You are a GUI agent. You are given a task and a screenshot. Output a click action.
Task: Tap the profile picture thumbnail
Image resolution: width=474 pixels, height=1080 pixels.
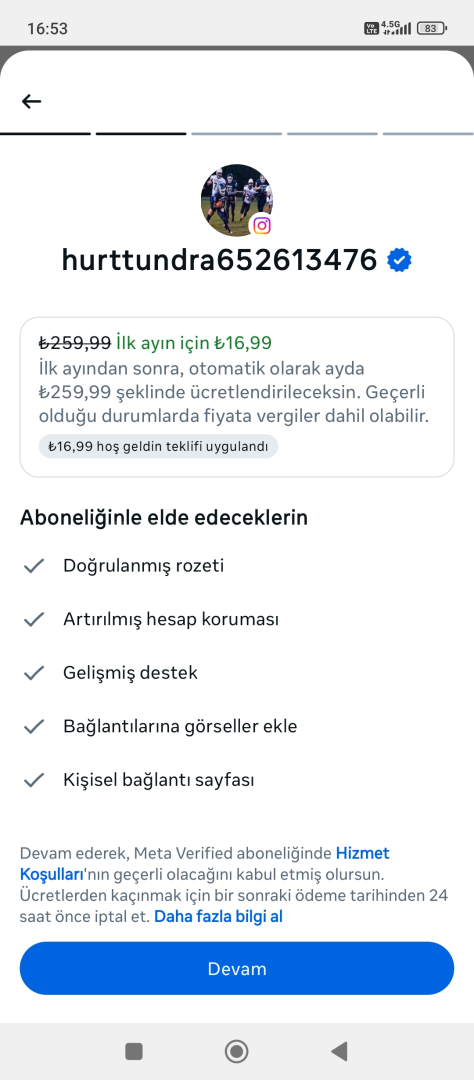[237, 200]
